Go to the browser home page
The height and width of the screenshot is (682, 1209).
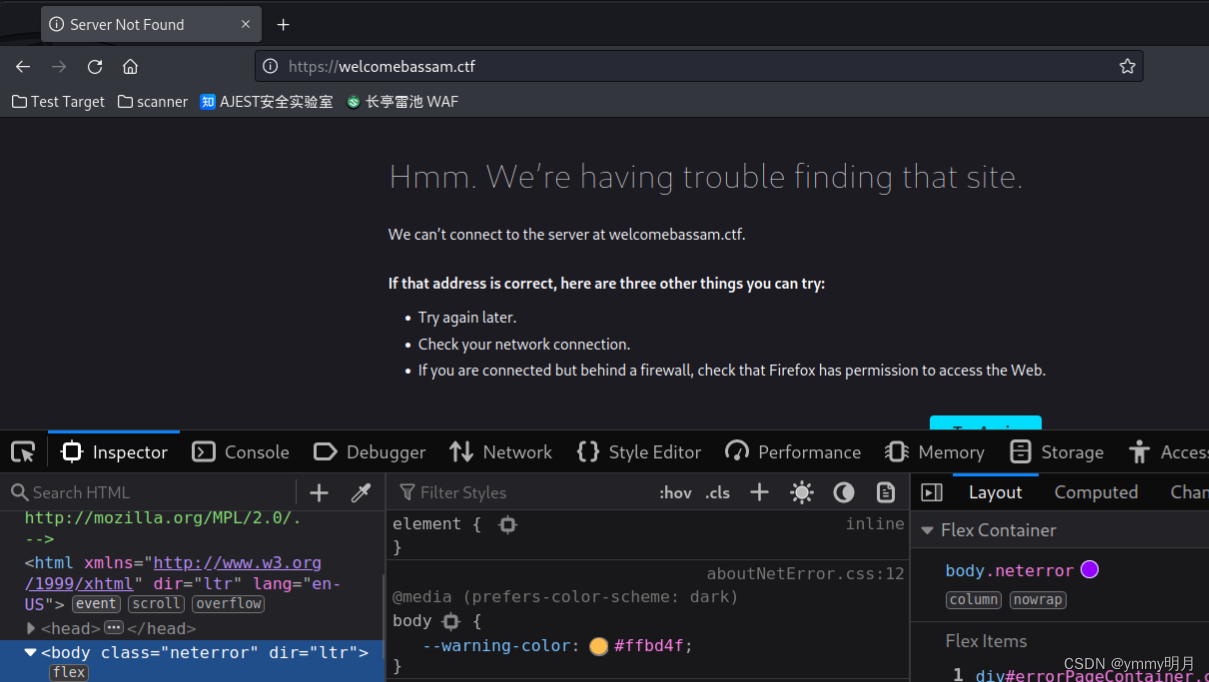(130, 66)
